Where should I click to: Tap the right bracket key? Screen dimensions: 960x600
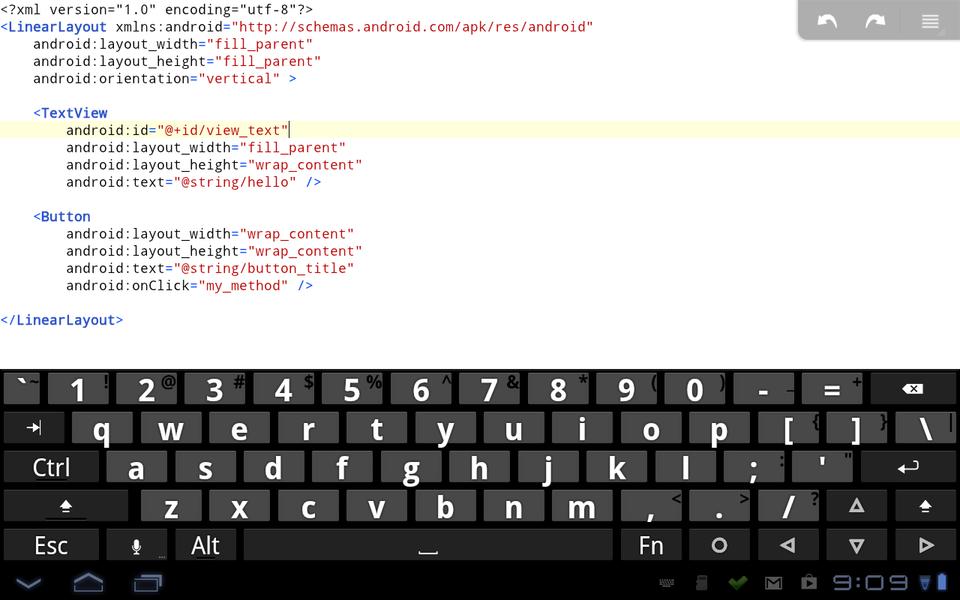[857, 427]
